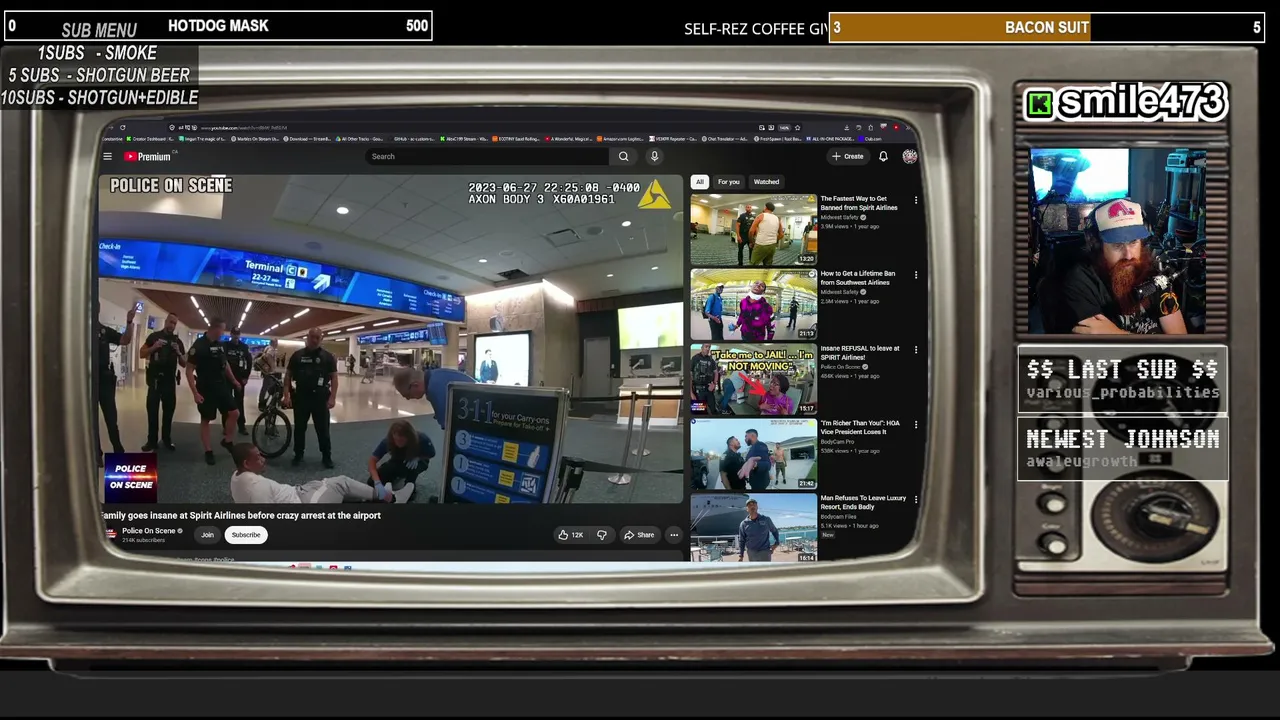
Task: Open YouTube notifications bell
Action: pyautogui.click(x=883, y=156)
